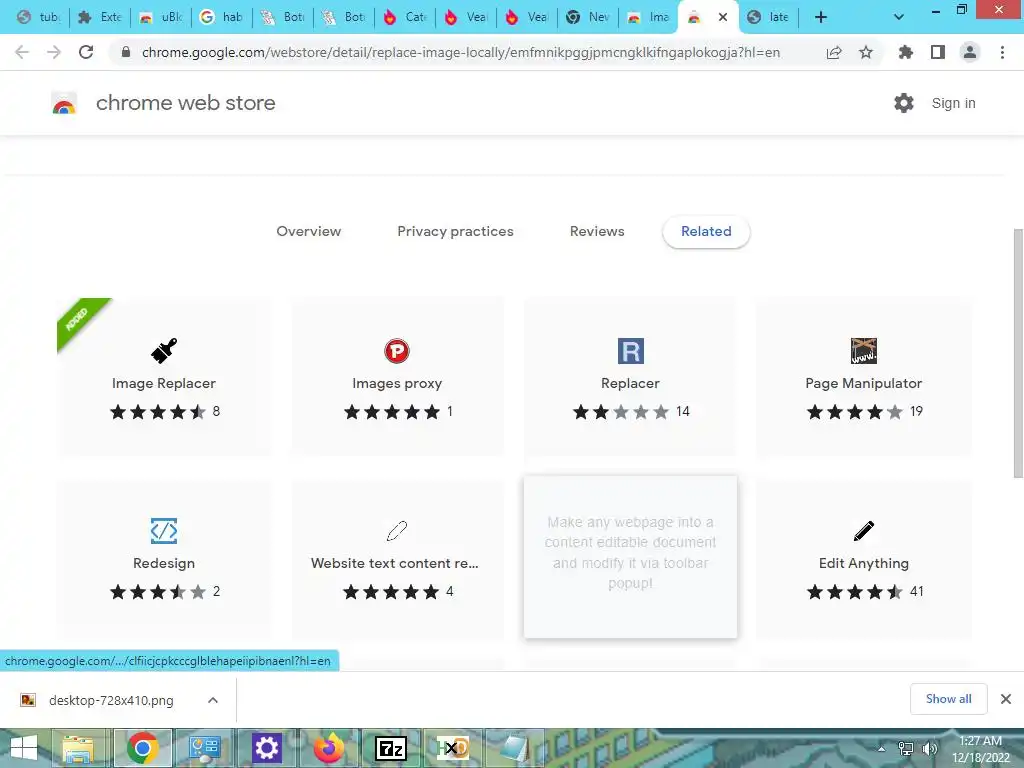
Task: Open the Extensions puzzle icon in toolbar
Action: click(x=905, y=52)
